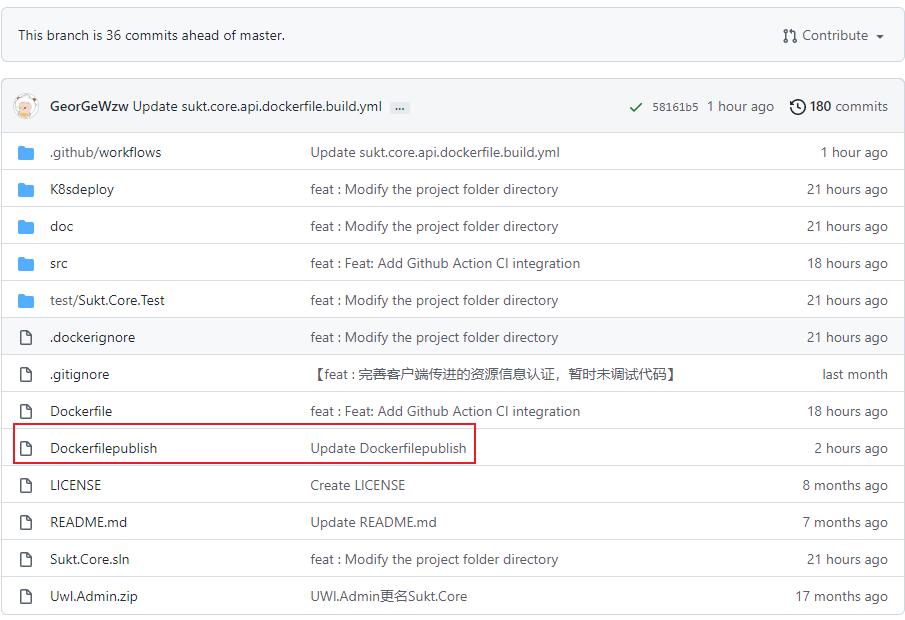Viewport: 905px width, 620px height.
Task: Open the test/Sukt.Core.Test folder
Action: [x=107, y=301]
